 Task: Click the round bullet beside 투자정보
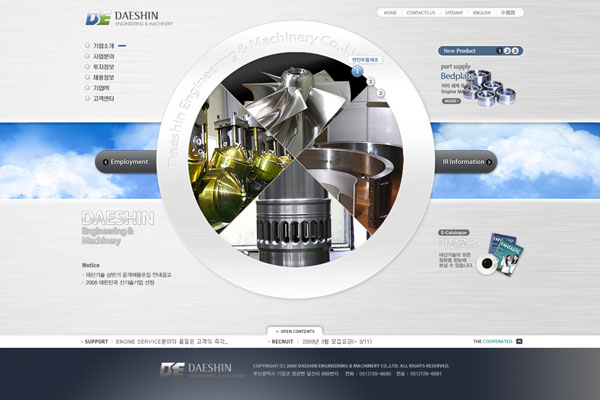click(87, 67)
